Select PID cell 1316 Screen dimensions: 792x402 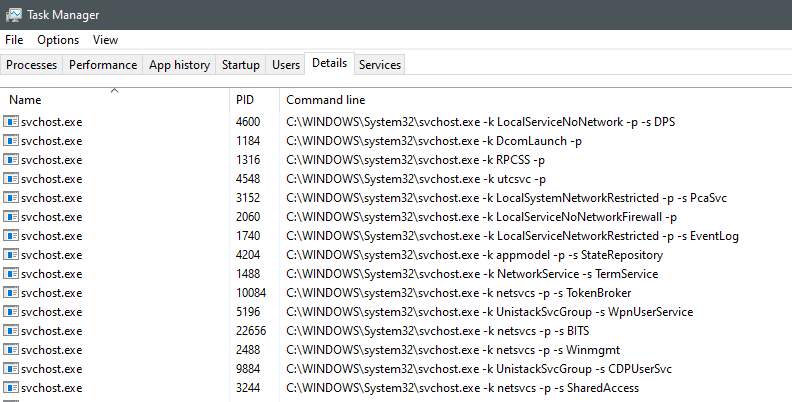click(x=248, y=160)
